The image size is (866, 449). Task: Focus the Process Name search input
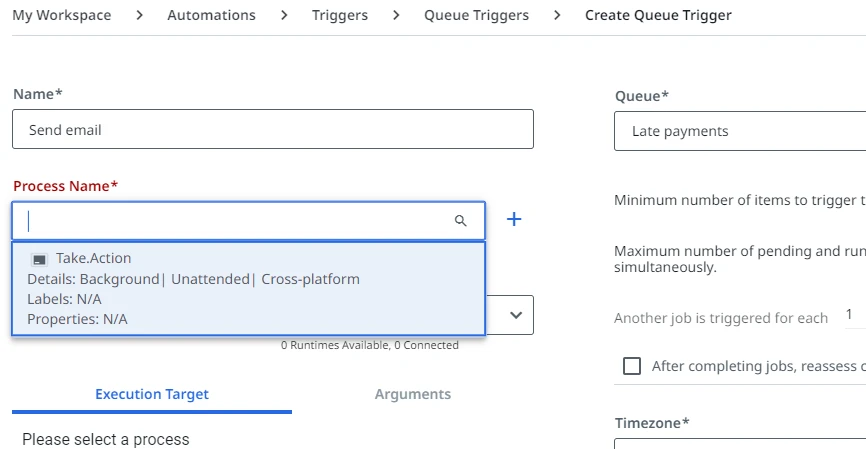click(x=237, y=221)
